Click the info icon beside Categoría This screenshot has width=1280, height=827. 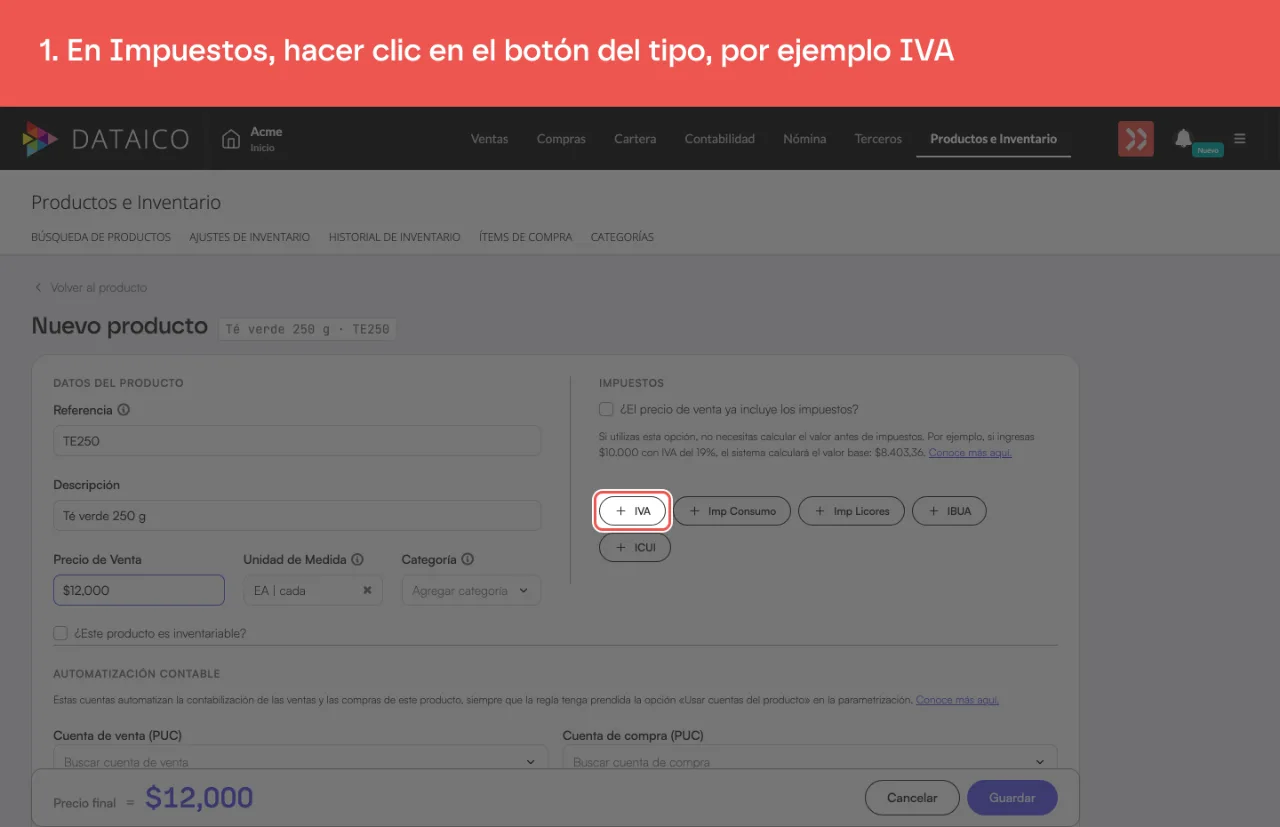coord(467,560)
